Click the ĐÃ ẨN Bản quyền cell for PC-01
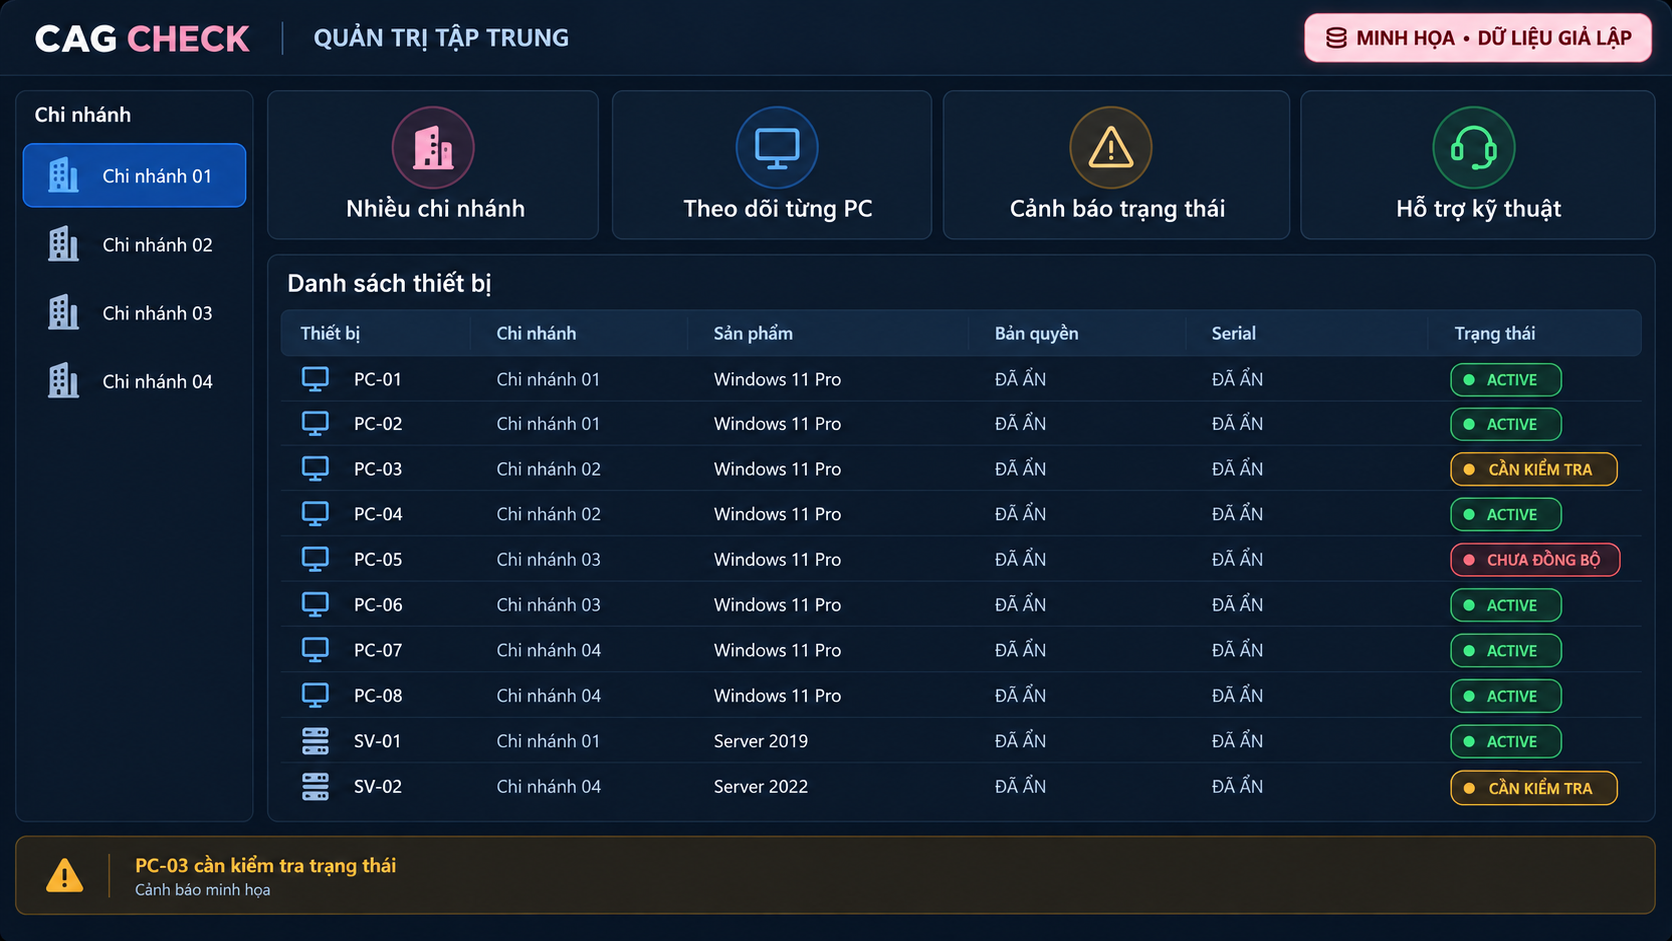1672x941 pixels. pos(1020,379)
